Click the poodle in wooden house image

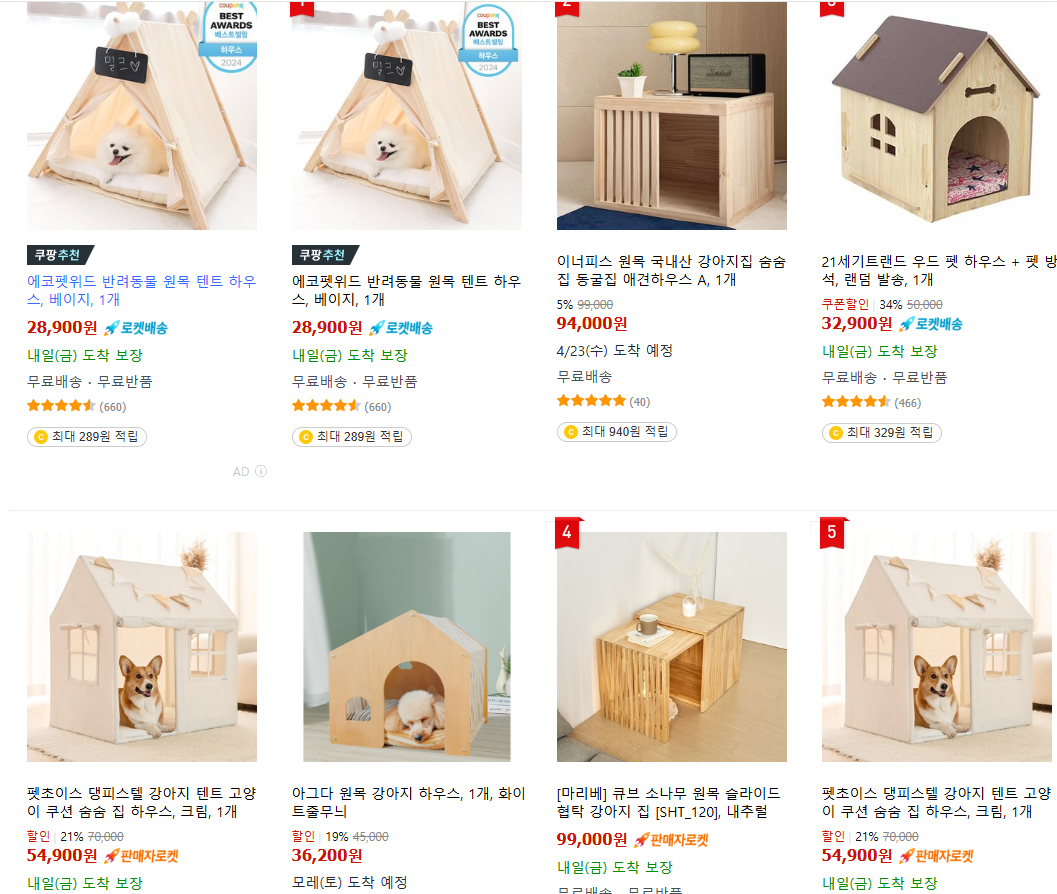point(406,647)
